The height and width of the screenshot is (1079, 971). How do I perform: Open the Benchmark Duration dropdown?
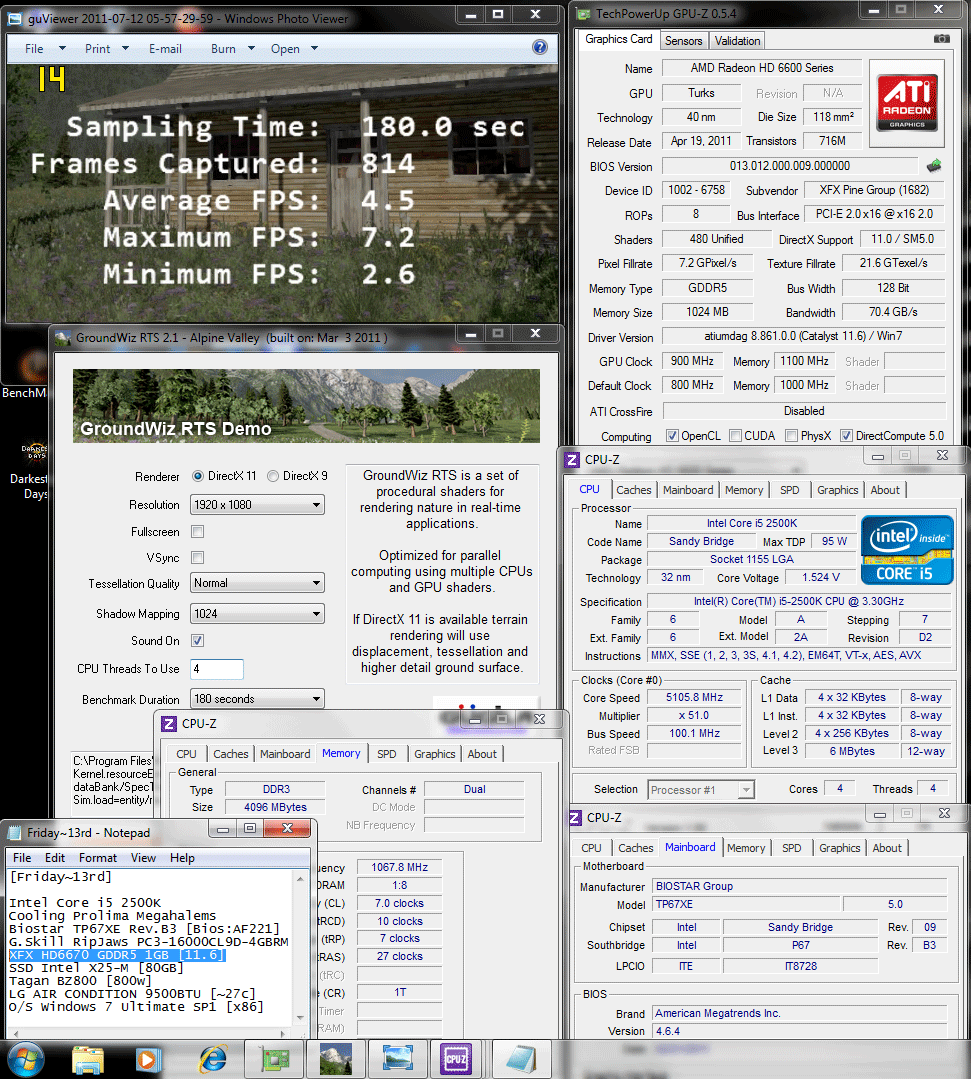point(257,698)
